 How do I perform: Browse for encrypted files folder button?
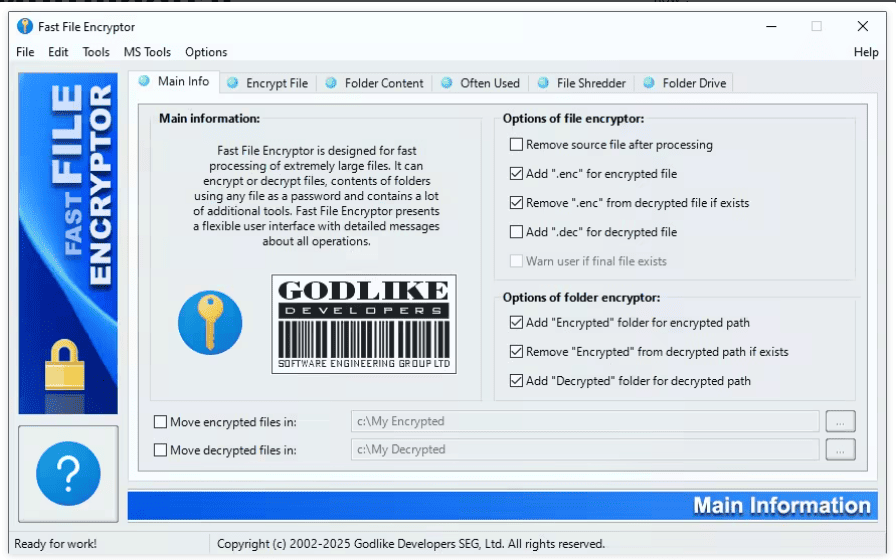coord(840,421)
